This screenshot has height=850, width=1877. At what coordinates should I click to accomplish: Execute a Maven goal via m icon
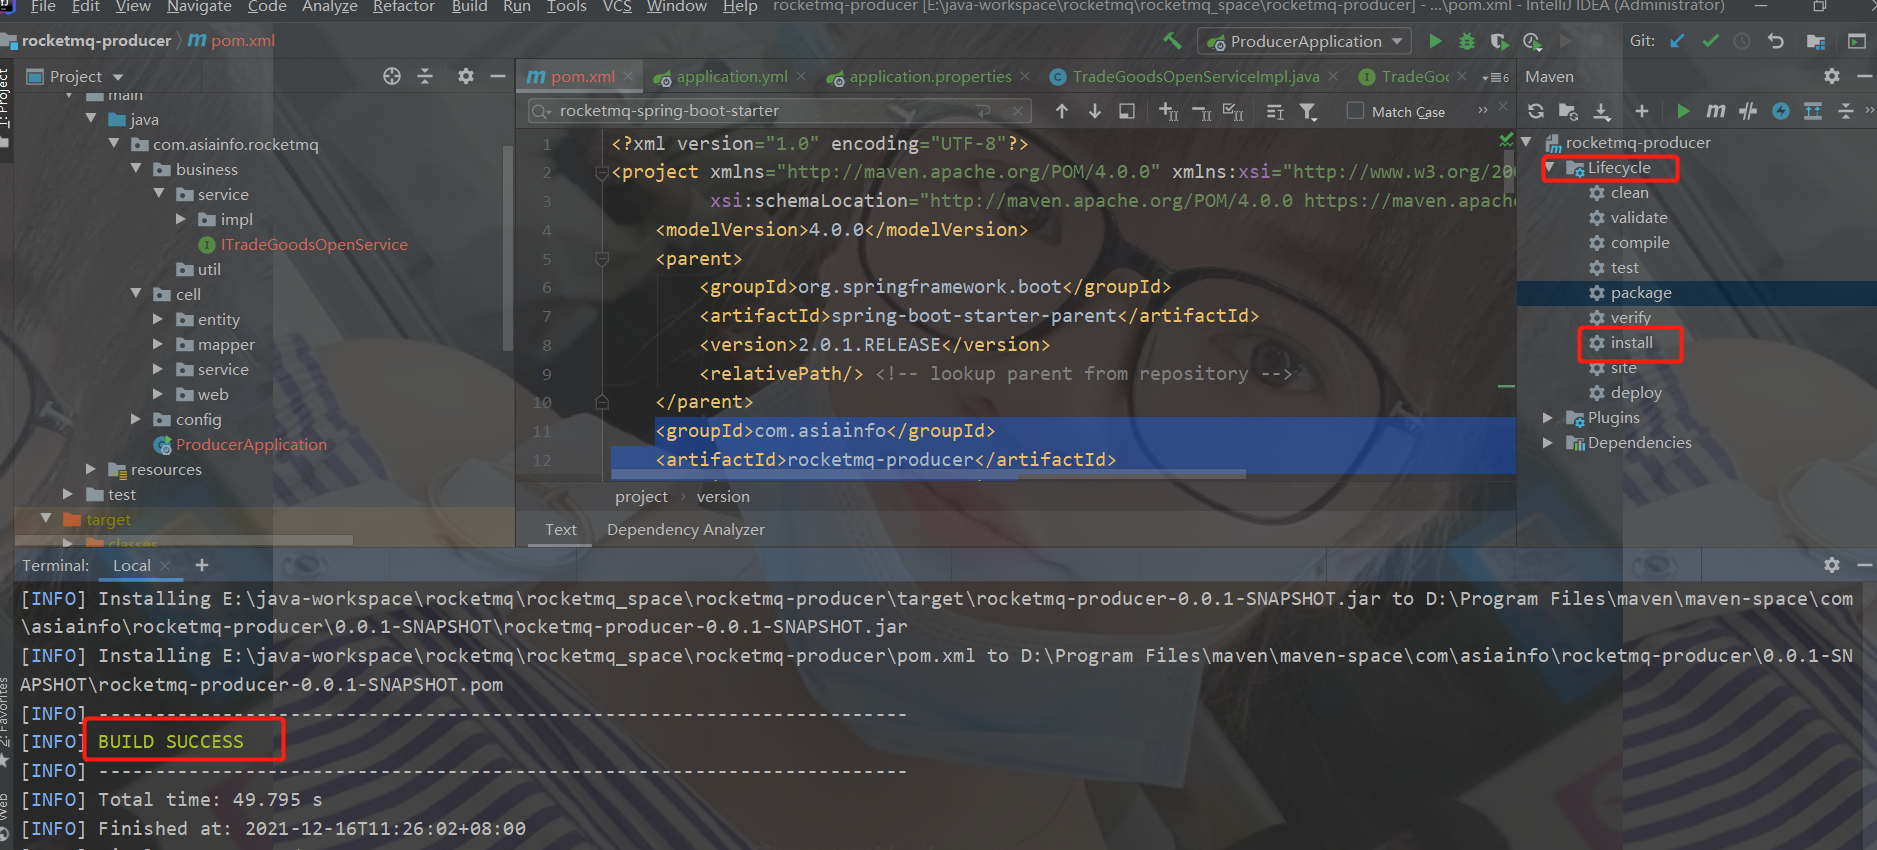tap(1716, 111)
